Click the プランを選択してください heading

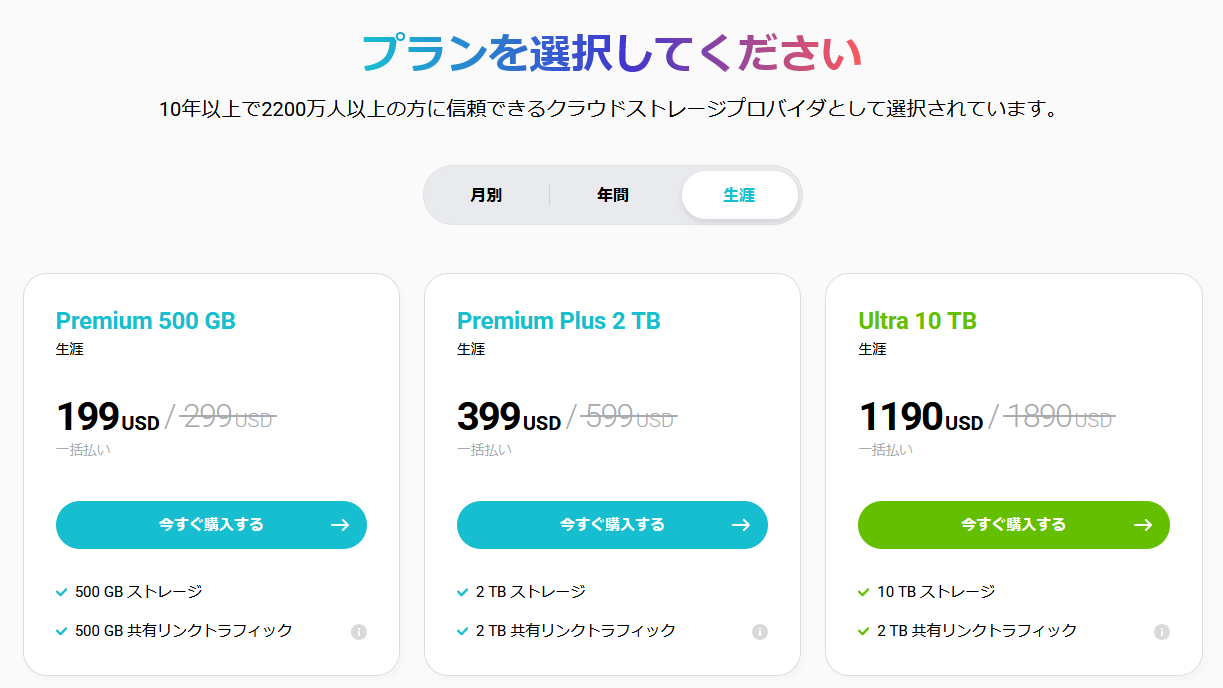[x=611, y=53]
